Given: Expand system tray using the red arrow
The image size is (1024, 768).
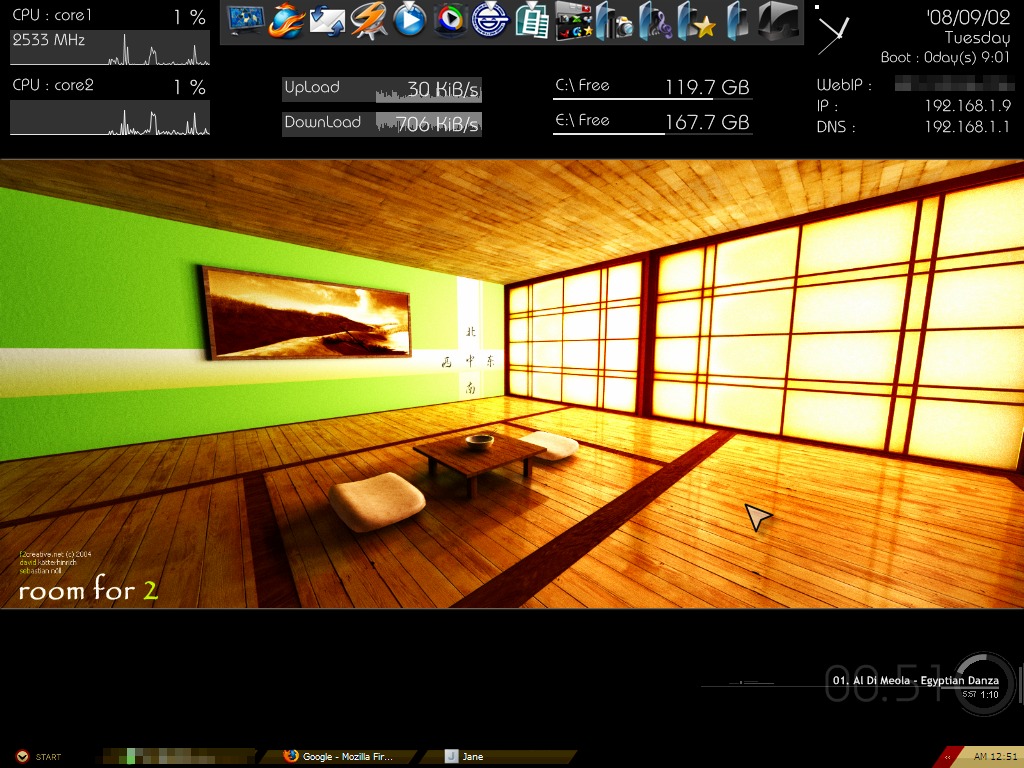Looking at the screenshot, I should coord(947,757).
